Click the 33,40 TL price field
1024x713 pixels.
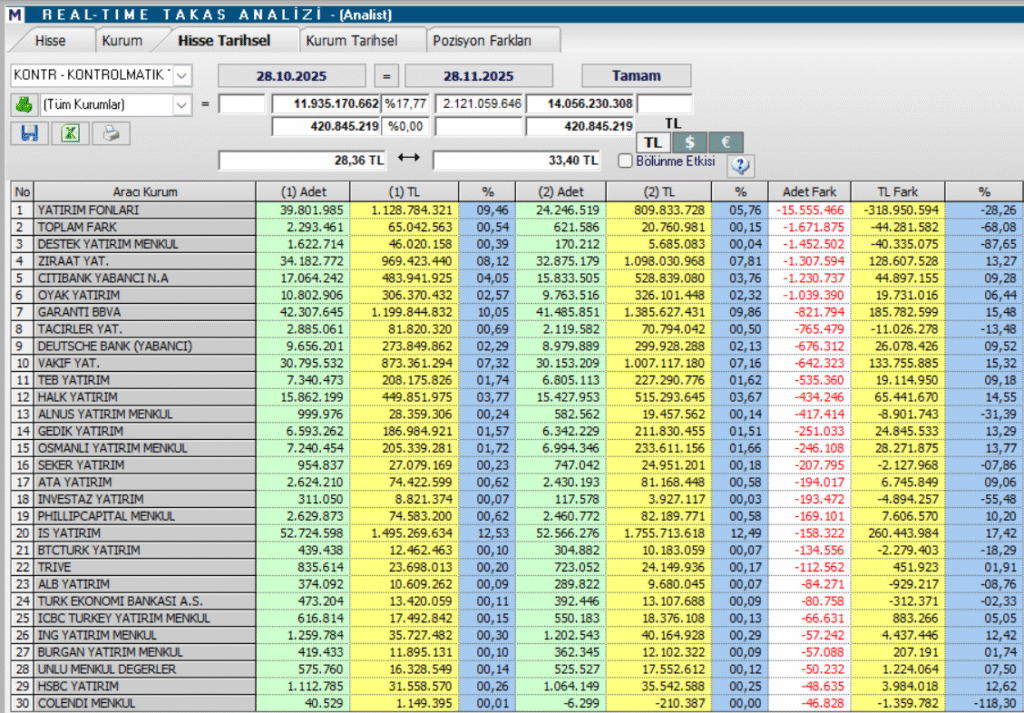pyautogui.click(x=515, y=161)
